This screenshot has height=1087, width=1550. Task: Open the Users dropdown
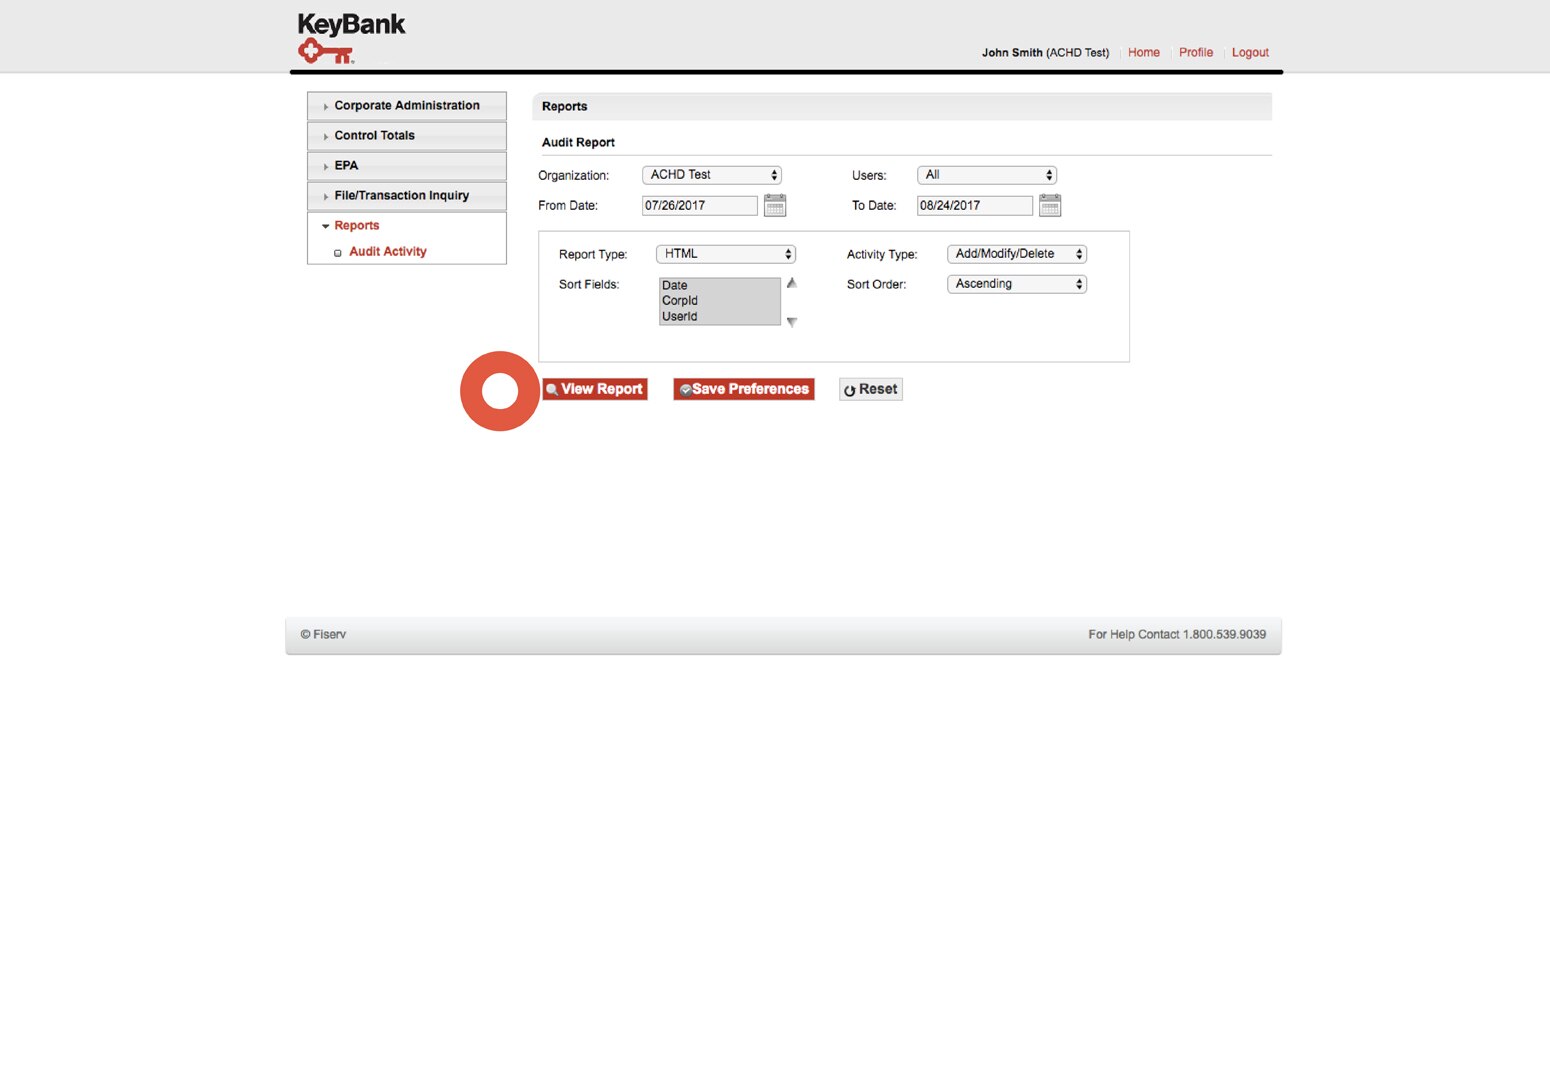986,175
